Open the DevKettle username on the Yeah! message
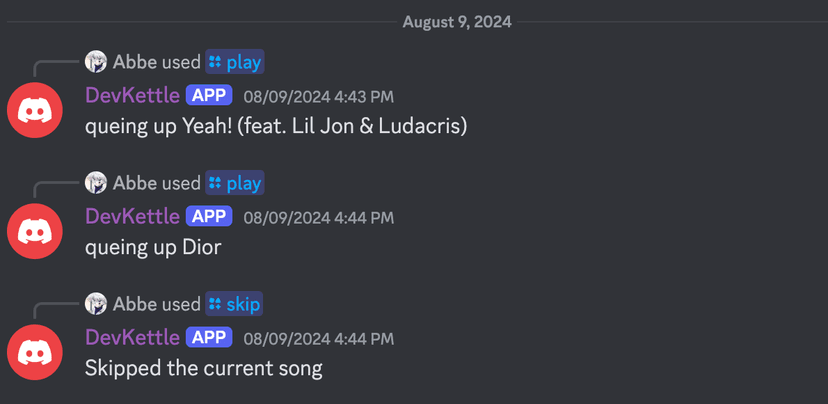Viewport: 828px width, 404px height. 132,96
